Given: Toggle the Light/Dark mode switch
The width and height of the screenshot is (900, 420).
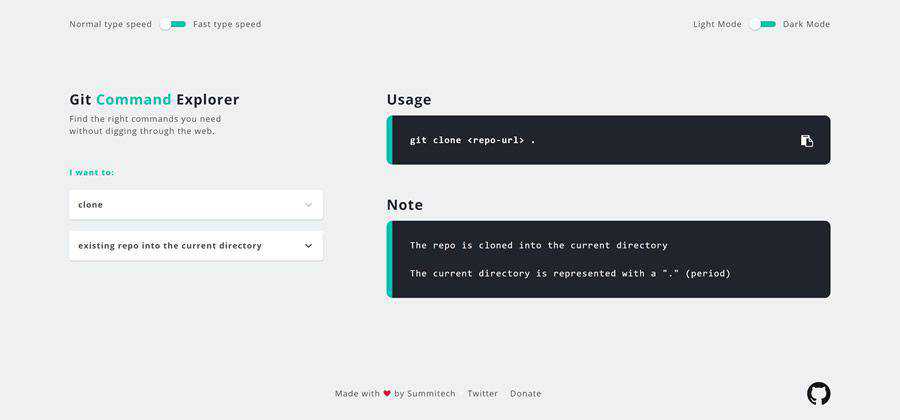Looking at the screenshot, I should pyautogui.click(x=763, y=24).
